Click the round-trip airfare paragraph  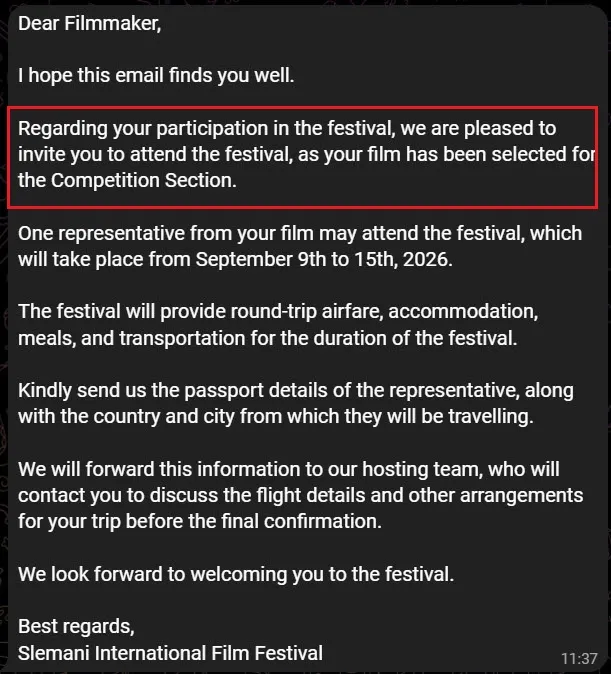278,325
